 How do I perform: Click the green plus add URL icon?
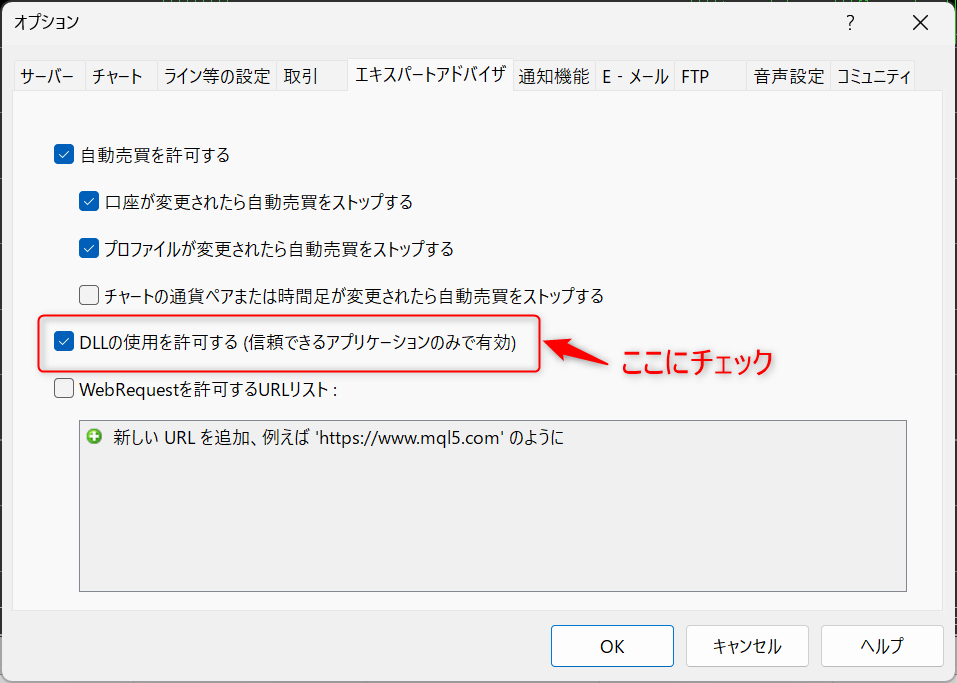[95, 437]
